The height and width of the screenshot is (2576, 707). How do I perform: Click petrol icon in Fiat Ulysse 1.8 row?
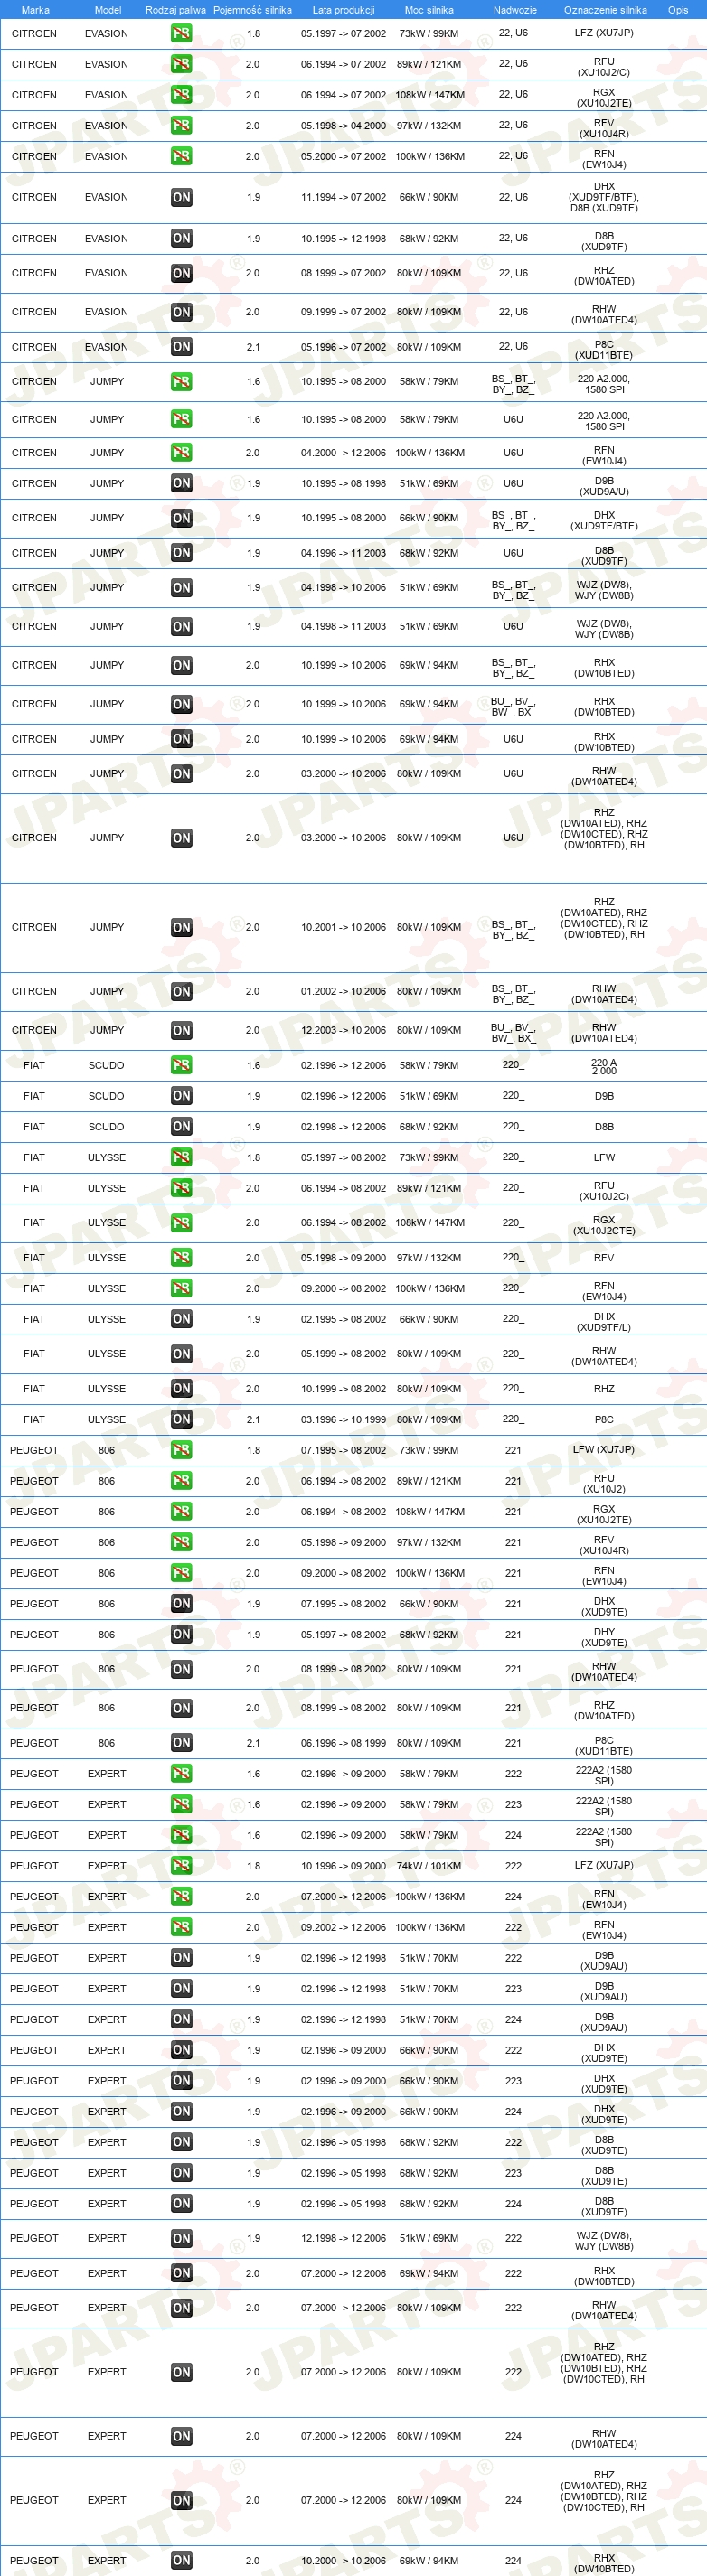coord(181,1158)
